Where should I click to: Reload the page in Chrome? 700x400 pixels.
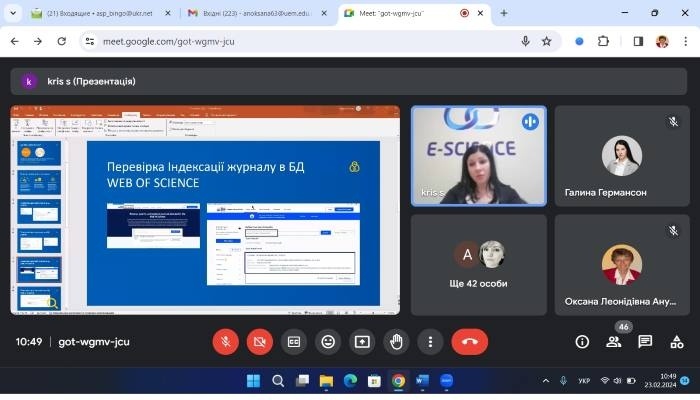click(x=62, y=41)
